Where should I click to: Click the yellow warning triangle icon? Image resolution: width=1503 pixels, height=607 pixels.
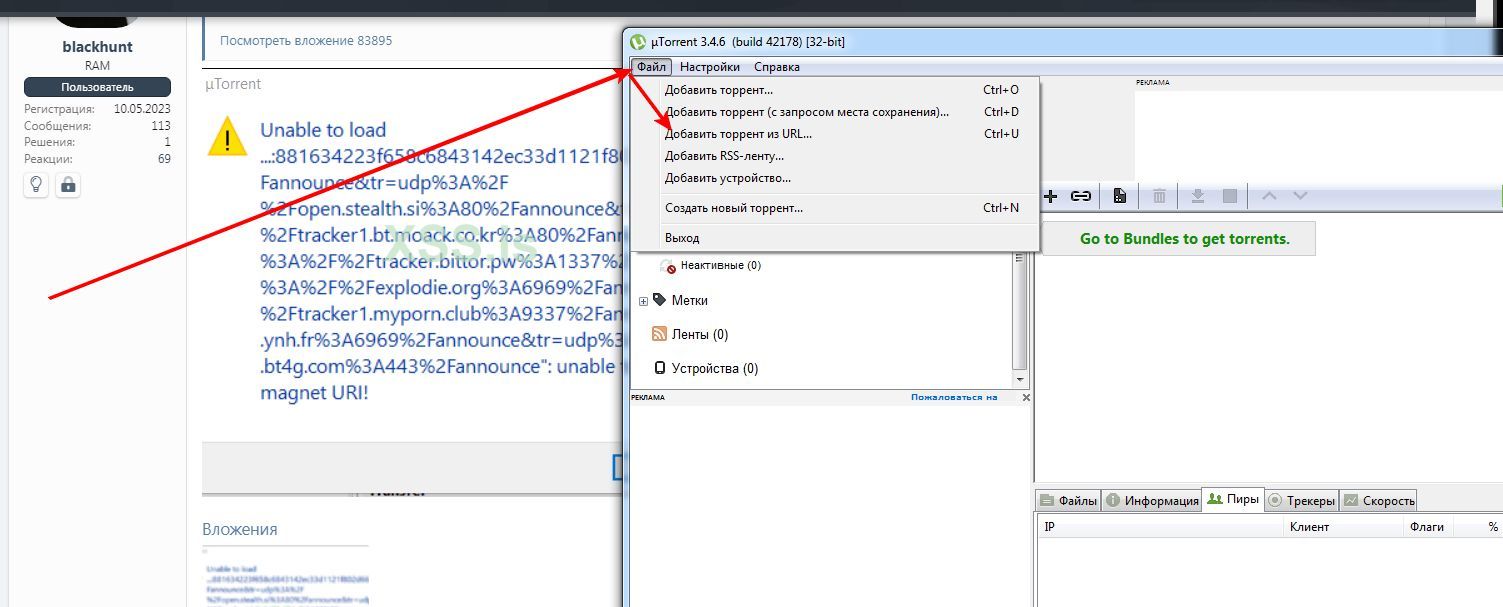click(227, 136)
